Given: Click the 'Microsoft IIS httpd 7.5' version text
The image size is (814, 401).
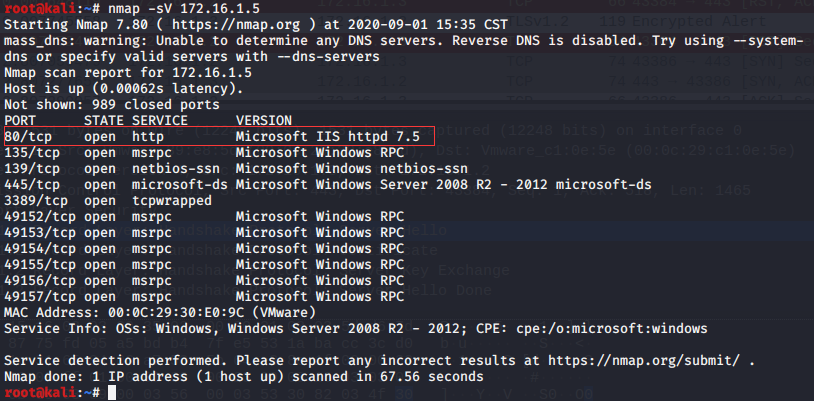Looking at the screenshot, I should pyautogui.click(x=335, y=135).
